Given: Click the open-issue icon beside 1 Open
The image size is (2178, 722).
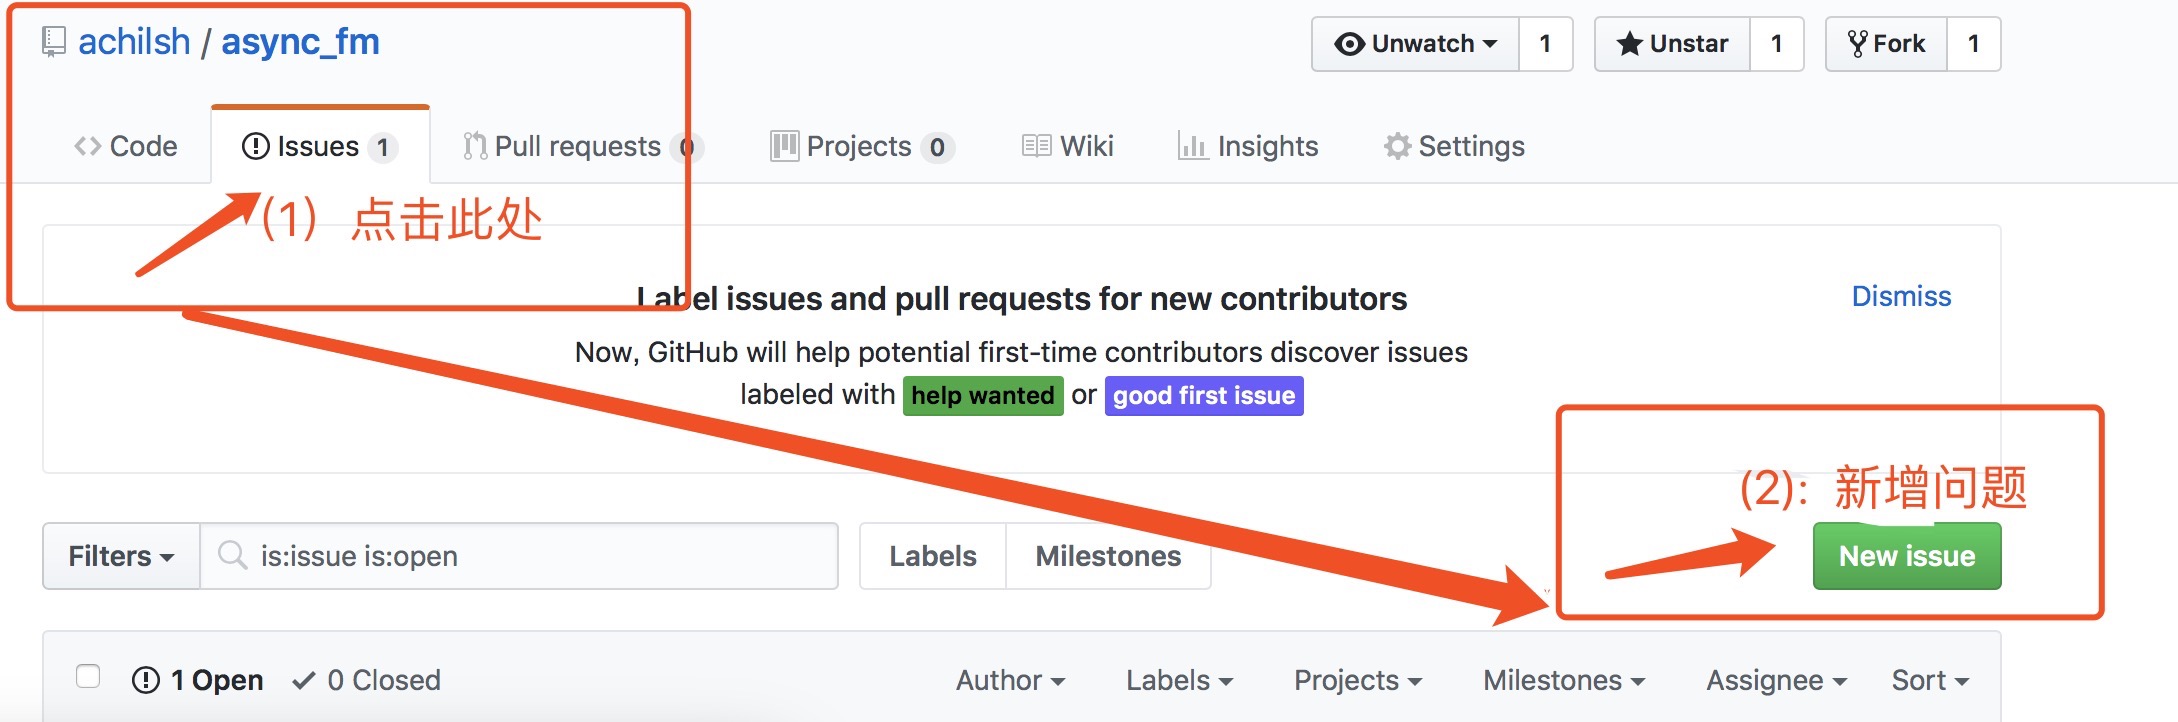Looking at the screenshot, I should pyautogui.click(x=146, y=680).
